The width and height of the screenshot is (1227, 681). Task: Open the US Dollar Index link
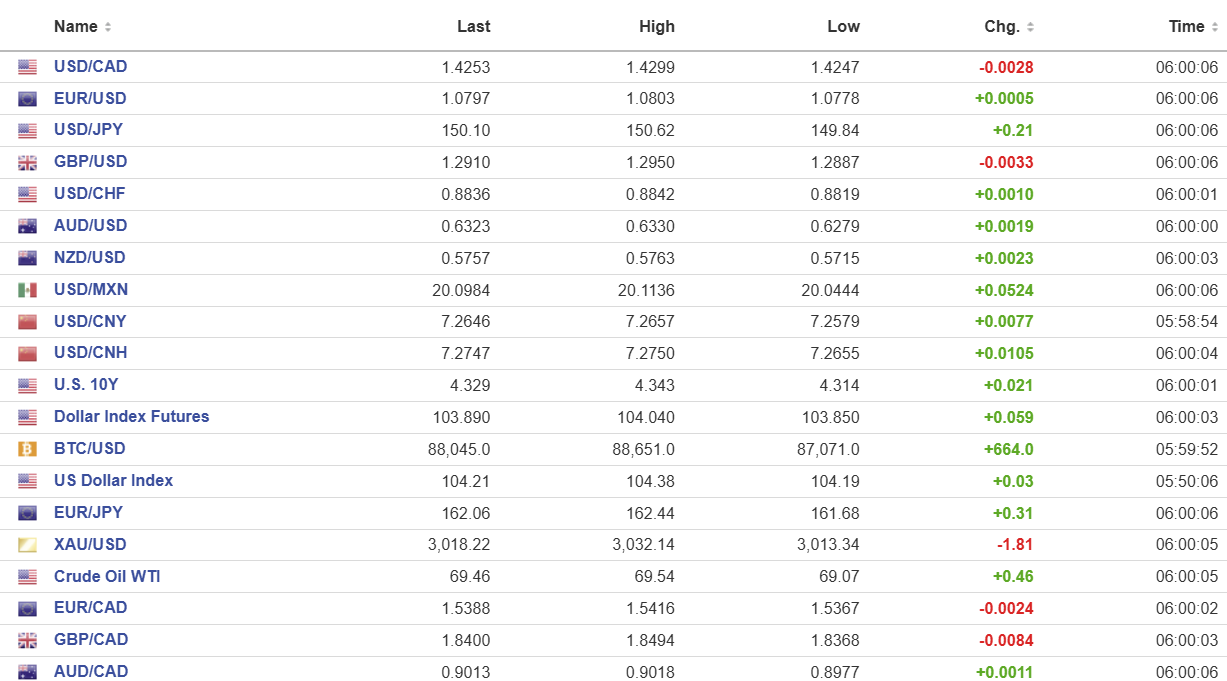tap(113, 481)
